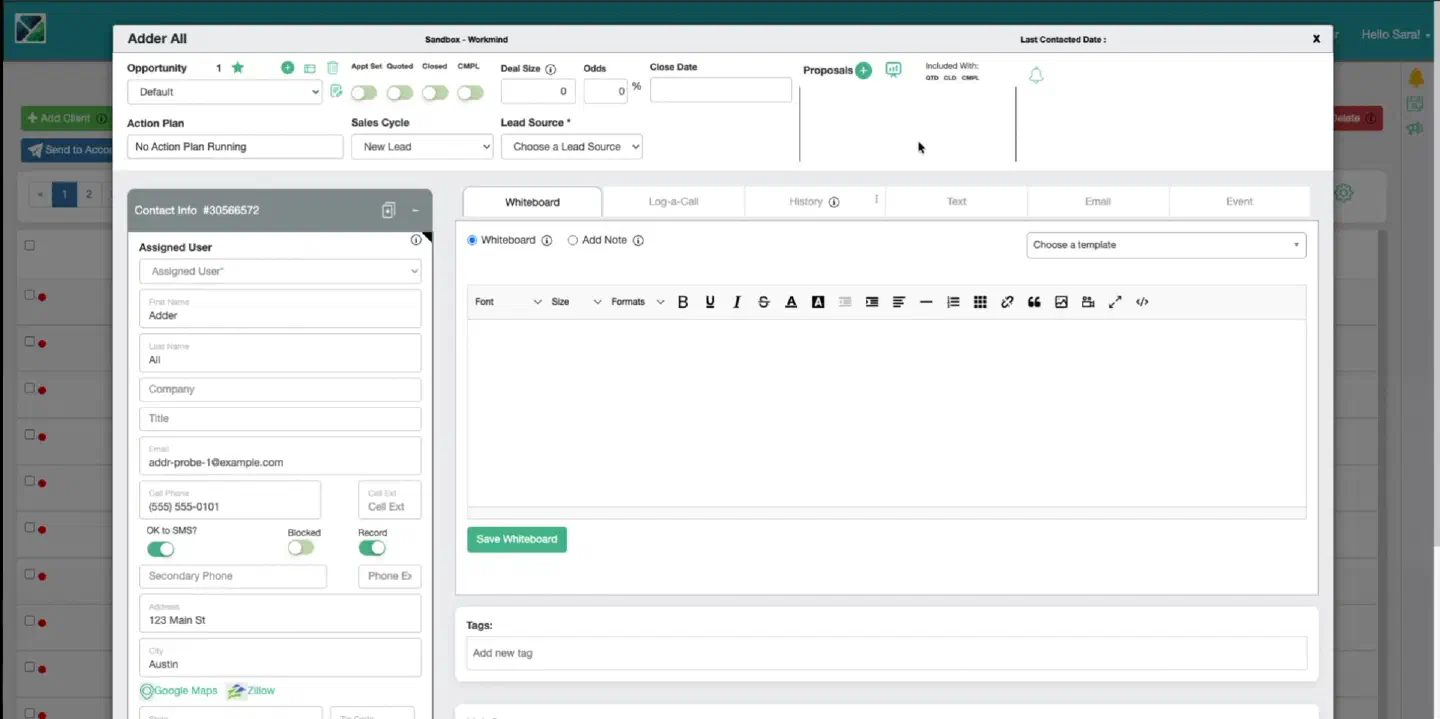The image size is (1440, 719).
Task: Open the proposals presentation icon
Action: click(893, 70)
